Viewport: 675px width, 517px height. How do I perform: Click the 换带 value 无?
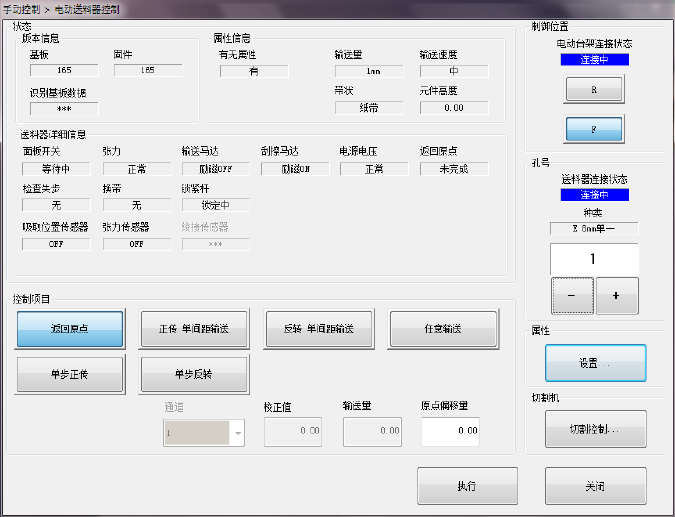coord(137,205)
